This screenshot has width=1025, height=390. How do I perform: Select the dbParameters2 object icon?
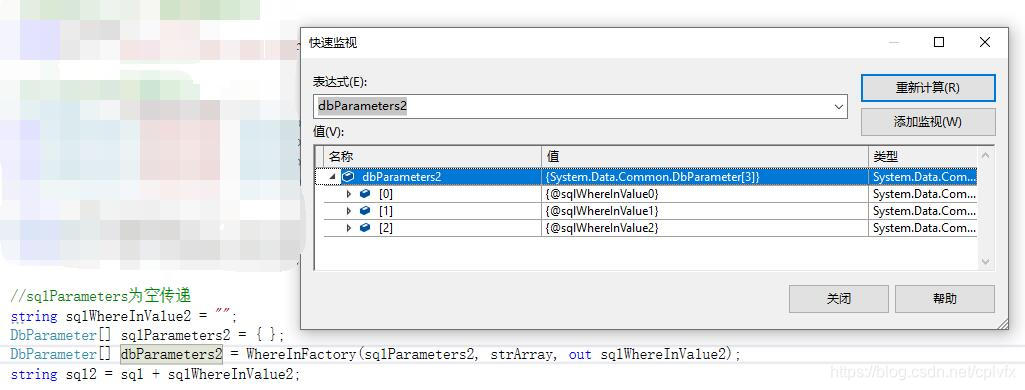pos(348,176)
